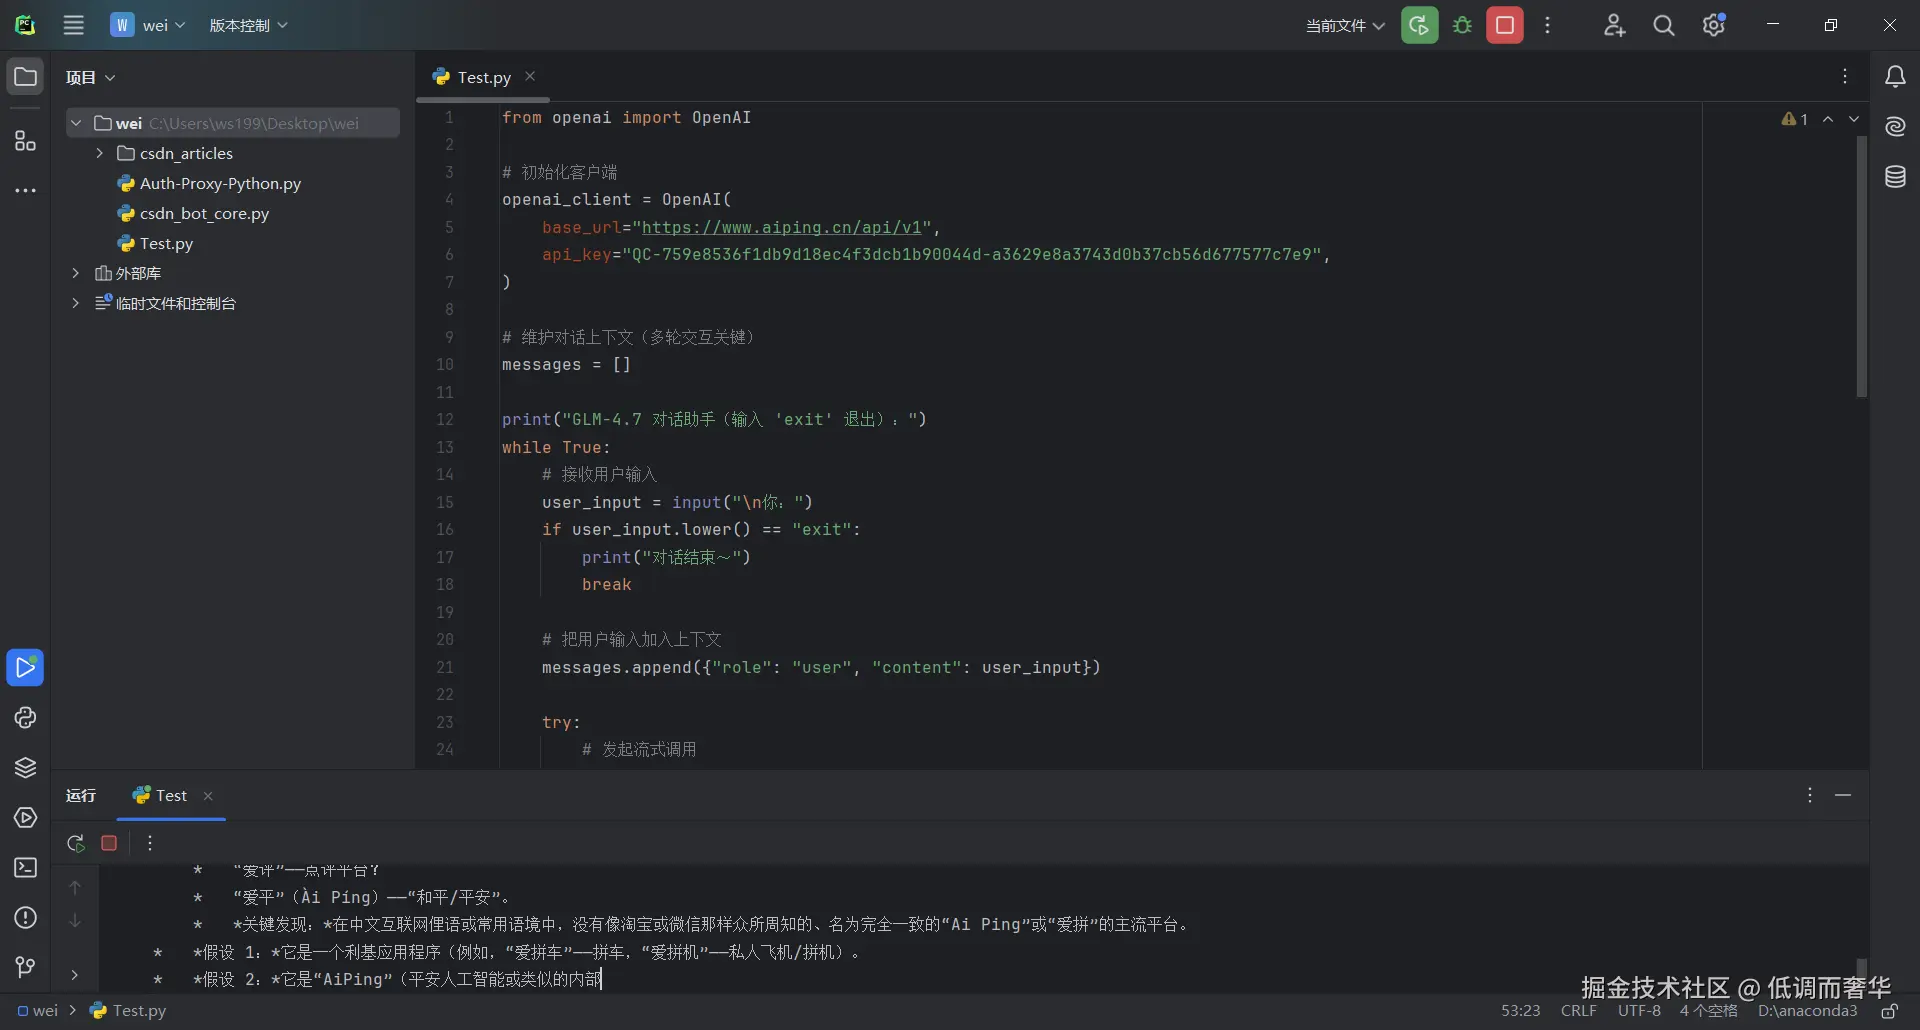Open the main hamburger menu
This screenshot has height=1030, width=1920.
[74, 26]
